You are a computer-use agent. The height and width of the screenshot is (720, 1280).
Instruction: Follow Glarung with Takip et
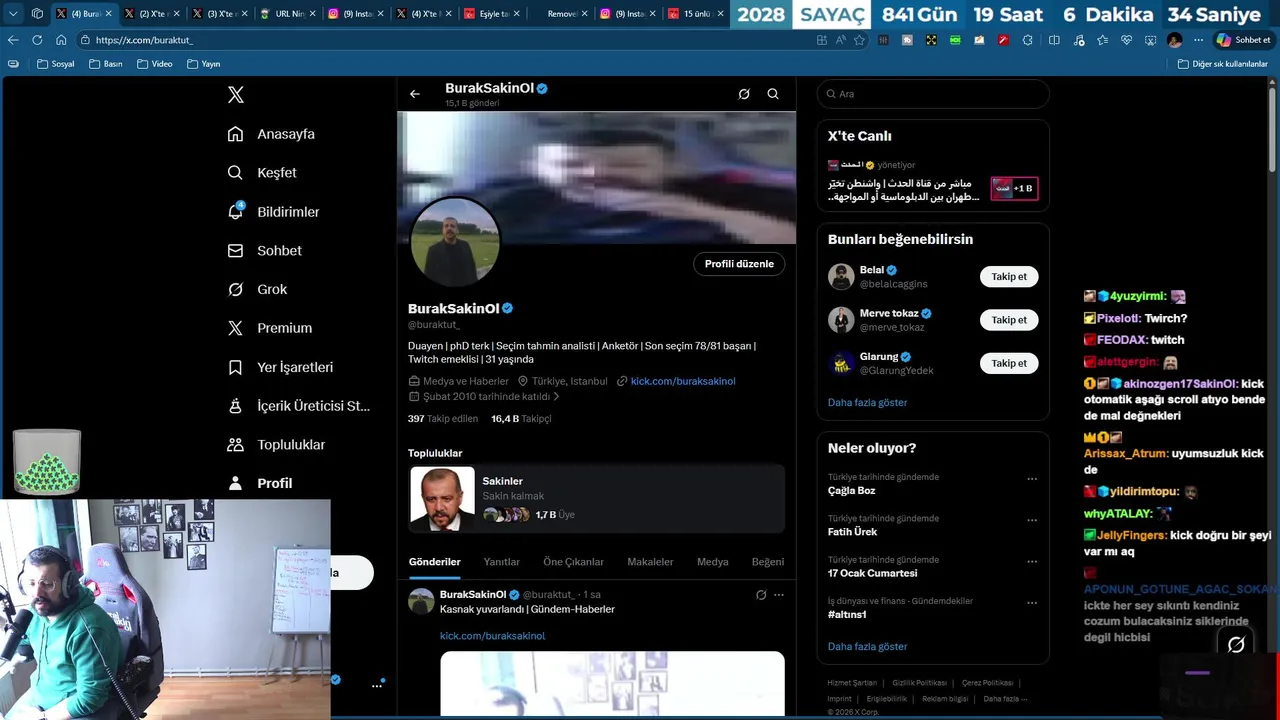[1009, 363]
